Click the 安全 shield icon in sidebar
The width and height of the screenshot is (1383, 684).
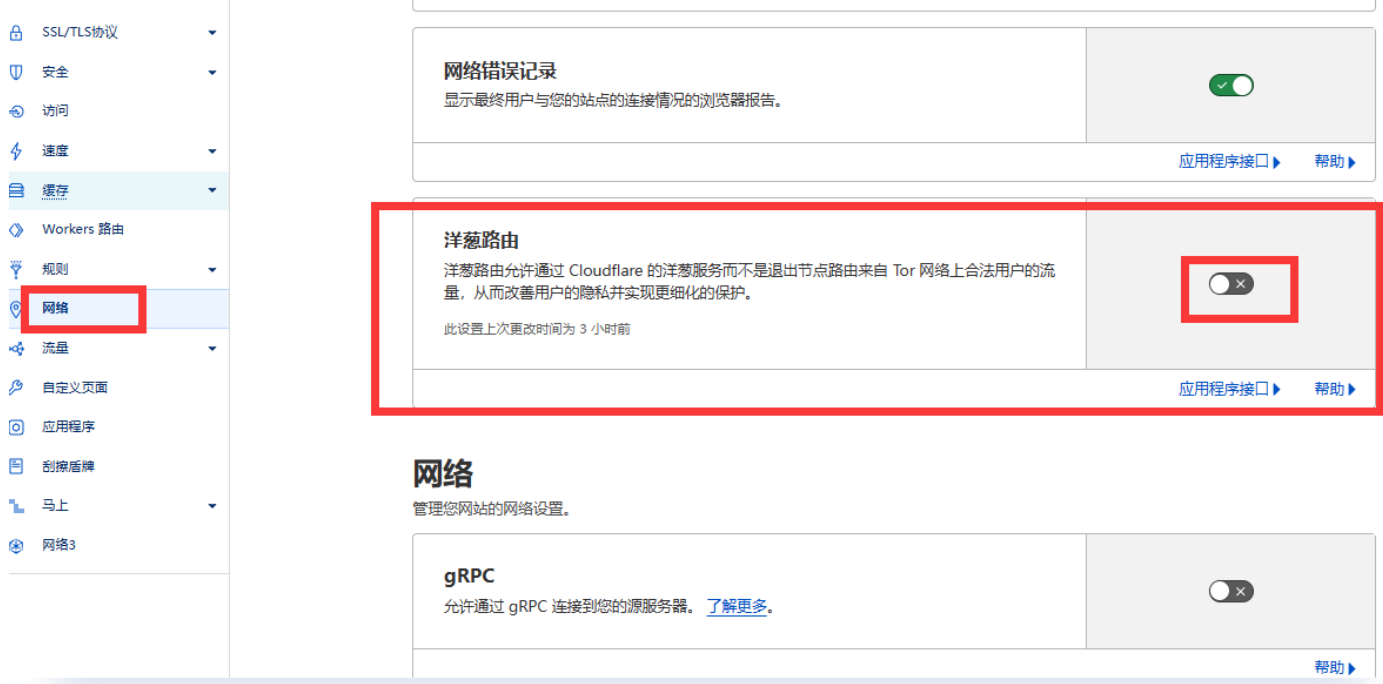16,72
